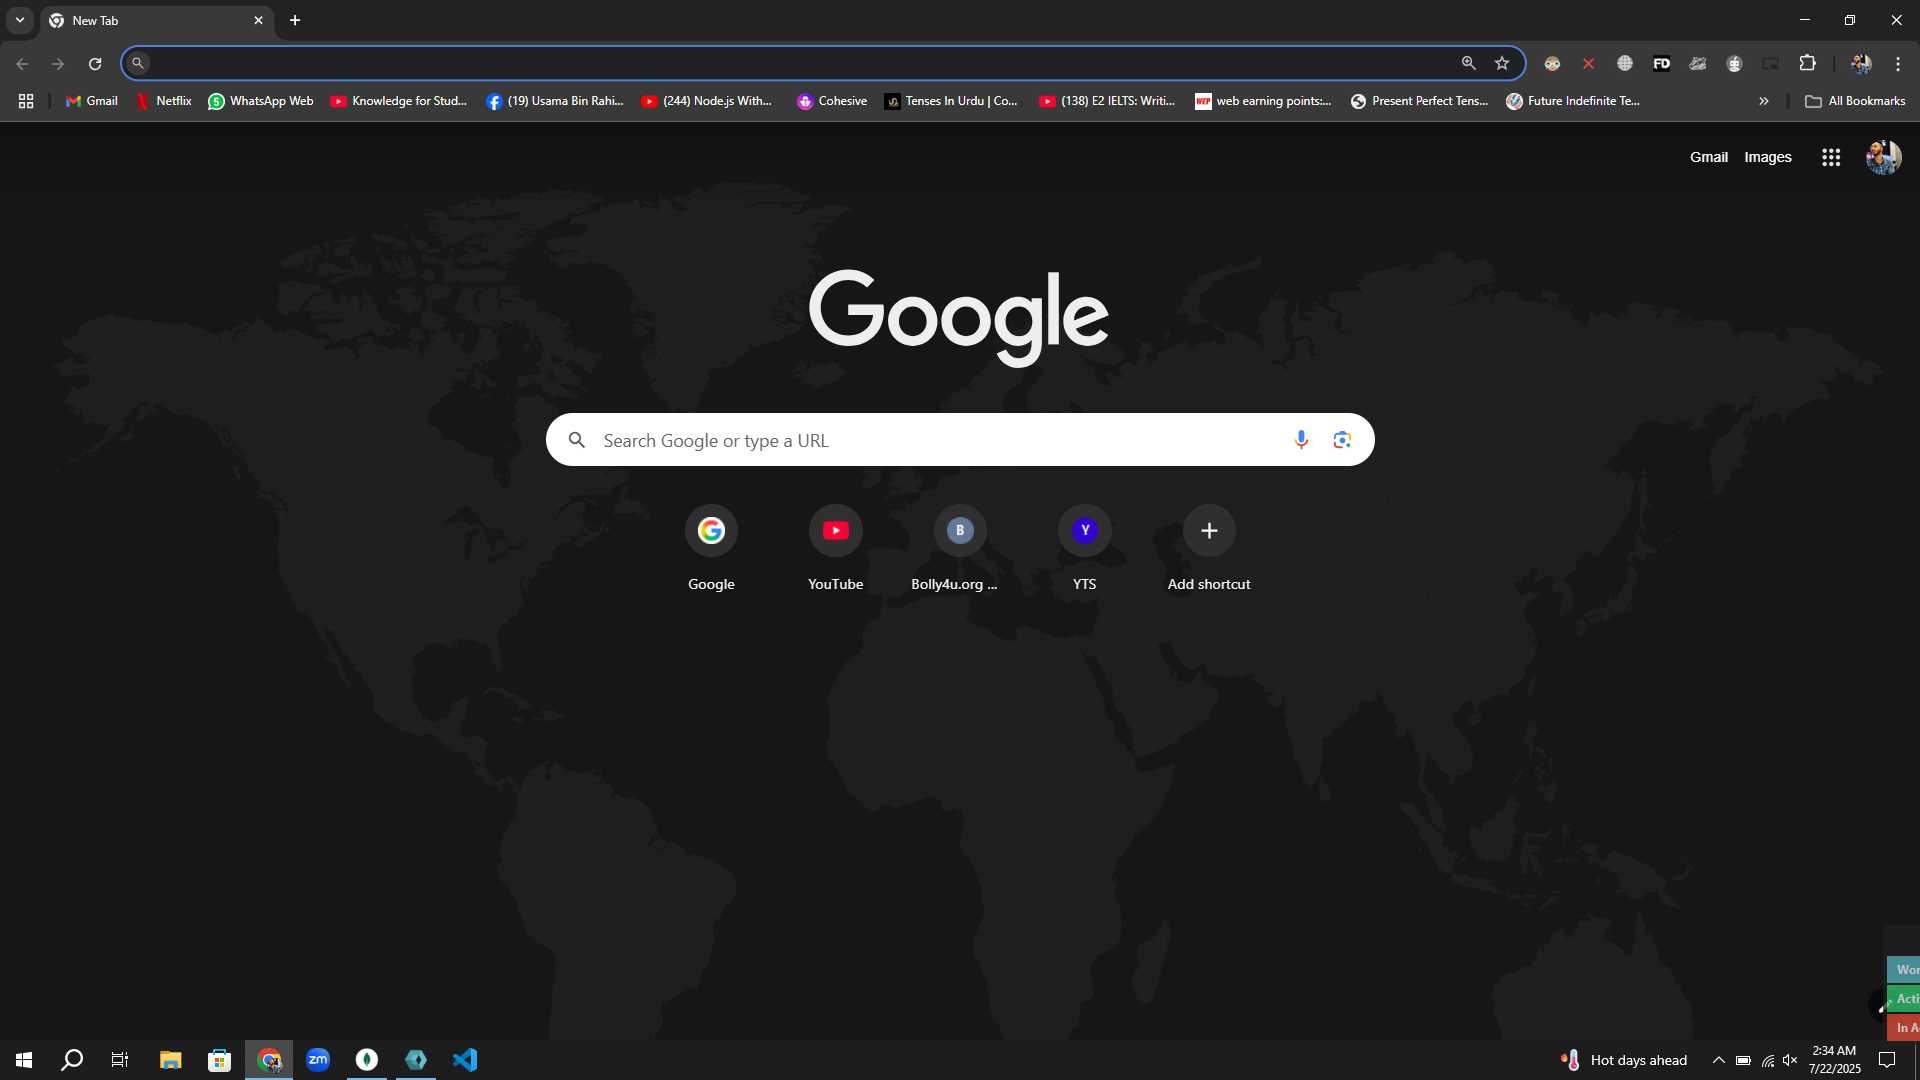
Task: Click Add shortcut plus tile
Action: click(x=1208, y=549)
